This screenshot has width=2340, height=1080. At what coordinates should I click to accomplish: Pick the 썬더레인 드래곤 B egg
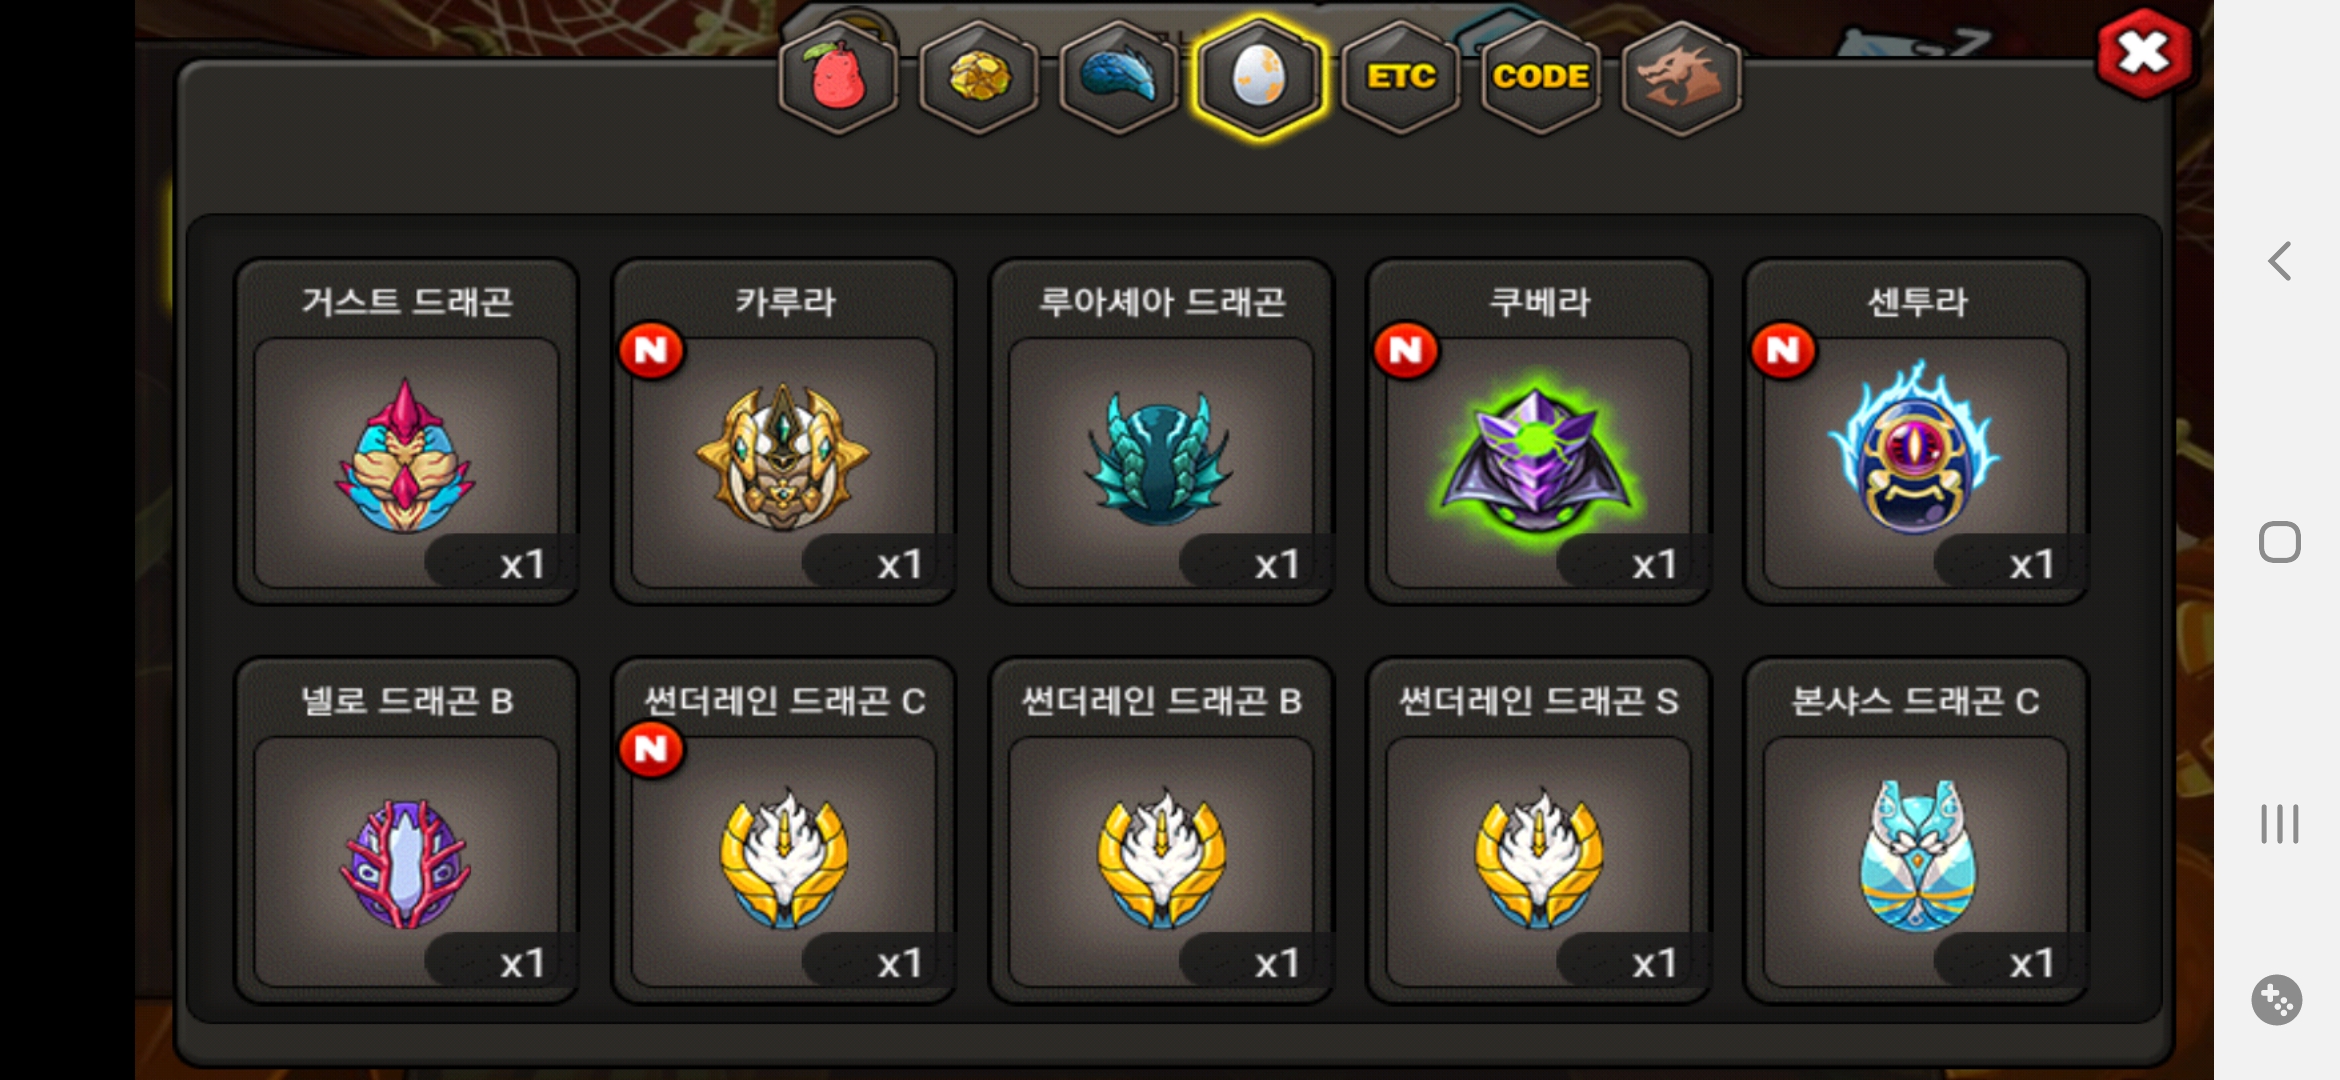coord(1161,830)
